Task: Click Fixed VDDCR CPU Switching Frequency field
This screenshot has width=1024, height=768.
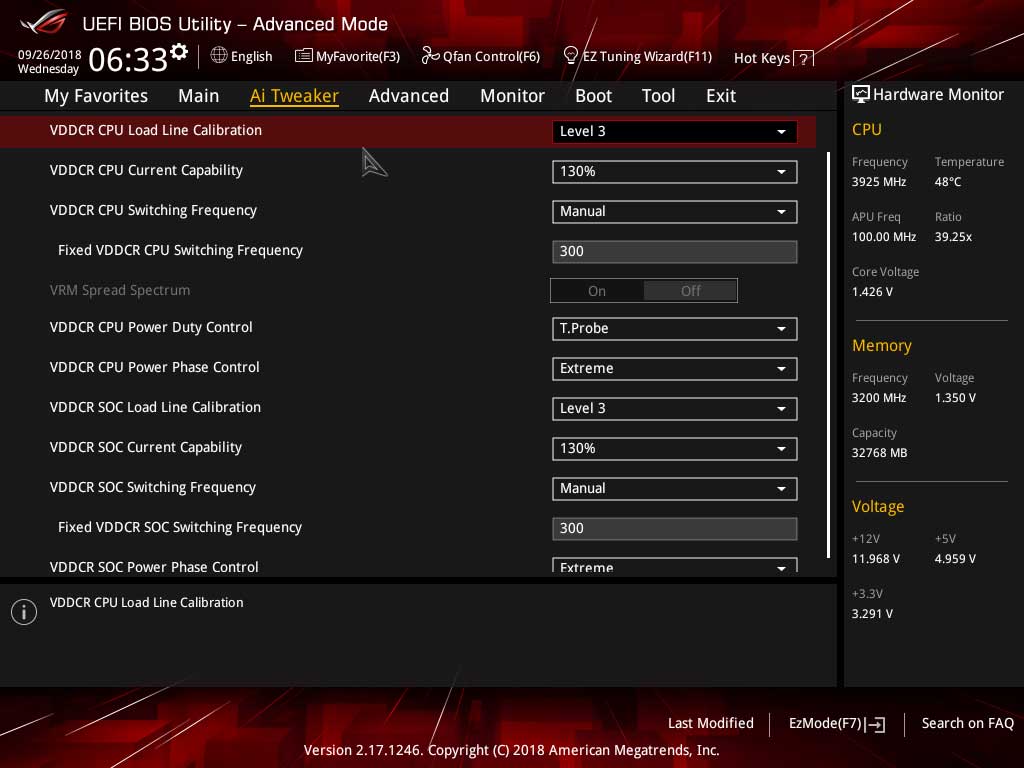Action: click(x=675, y=252)
